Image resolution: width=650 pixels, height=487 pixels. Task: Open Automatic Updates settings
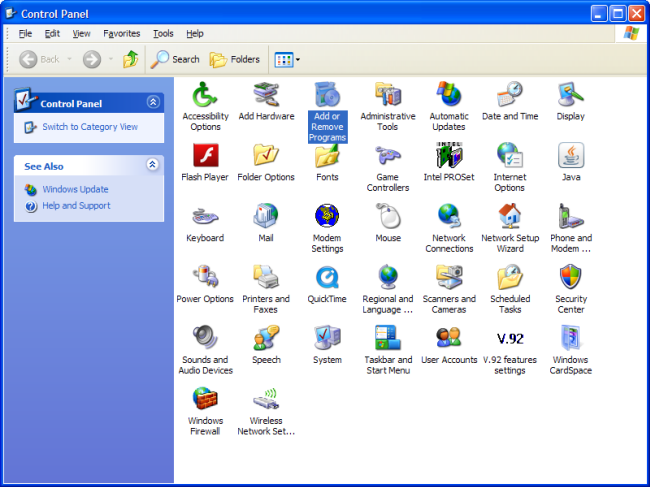[x=449, y=106]
